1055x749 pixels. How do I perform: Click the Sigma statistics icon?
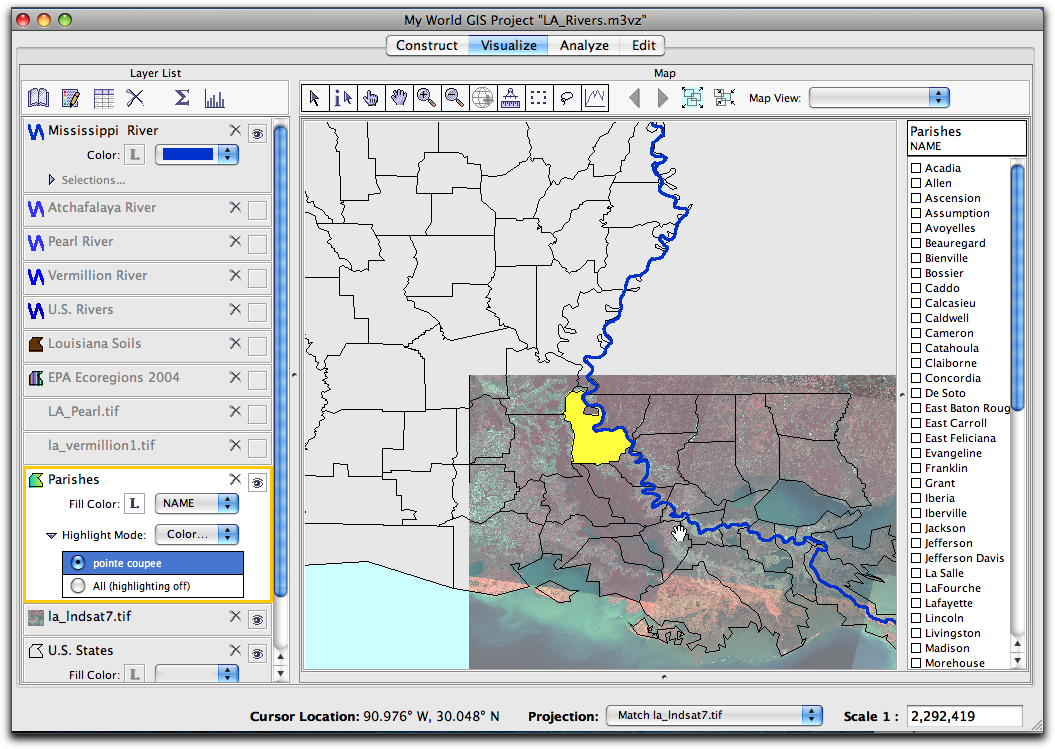(x=183, y=98)
